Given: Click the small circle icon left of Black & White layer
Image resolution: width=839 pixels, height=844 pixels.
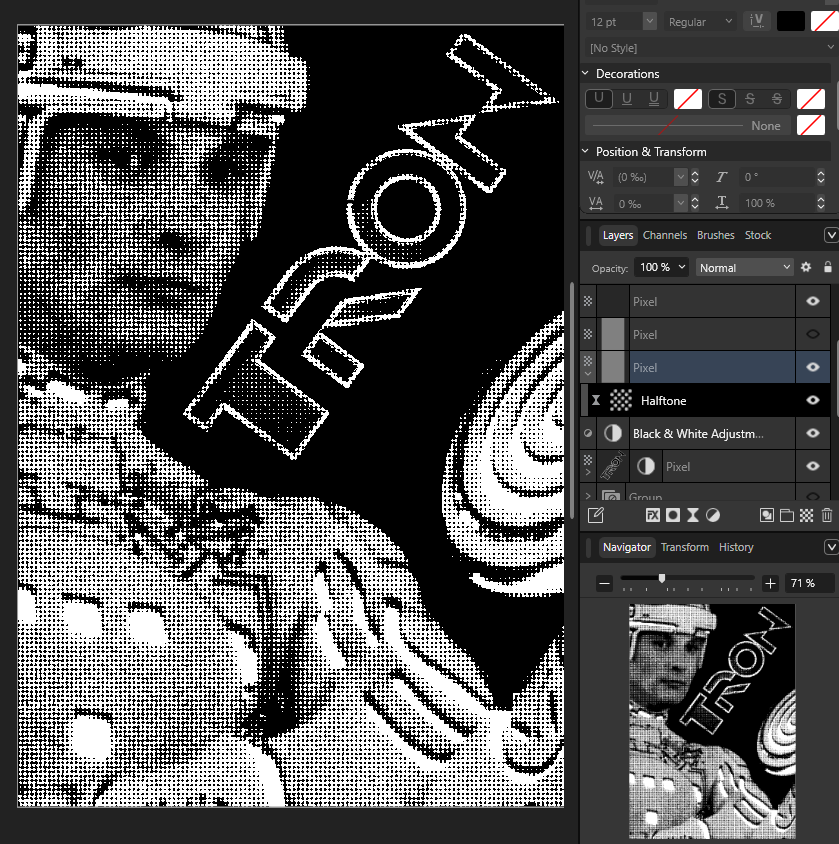Looking at the screenshot, I should click(588, 433).
